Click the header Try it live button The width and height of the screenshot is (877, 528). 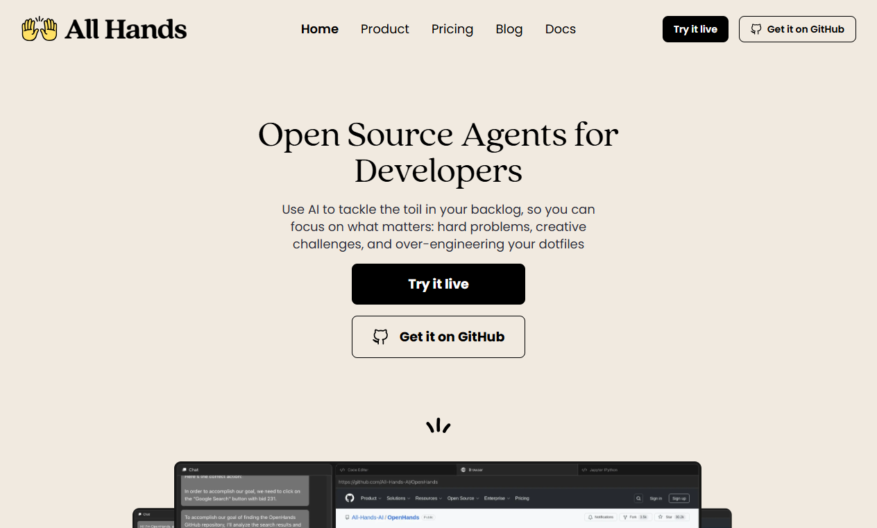[x=695, y=29]
